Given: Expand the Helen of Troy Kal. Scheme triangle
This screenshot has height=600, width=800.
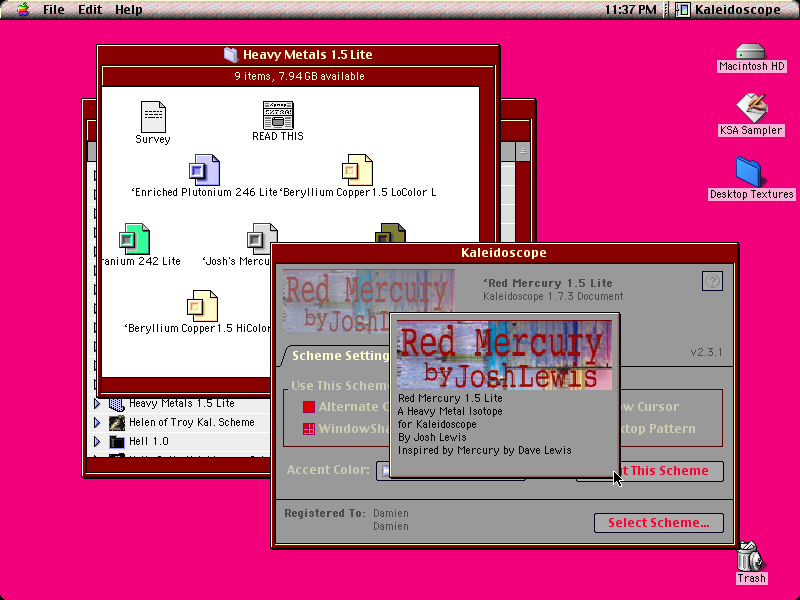Looking at the screenshot, I should coord(97,422).
